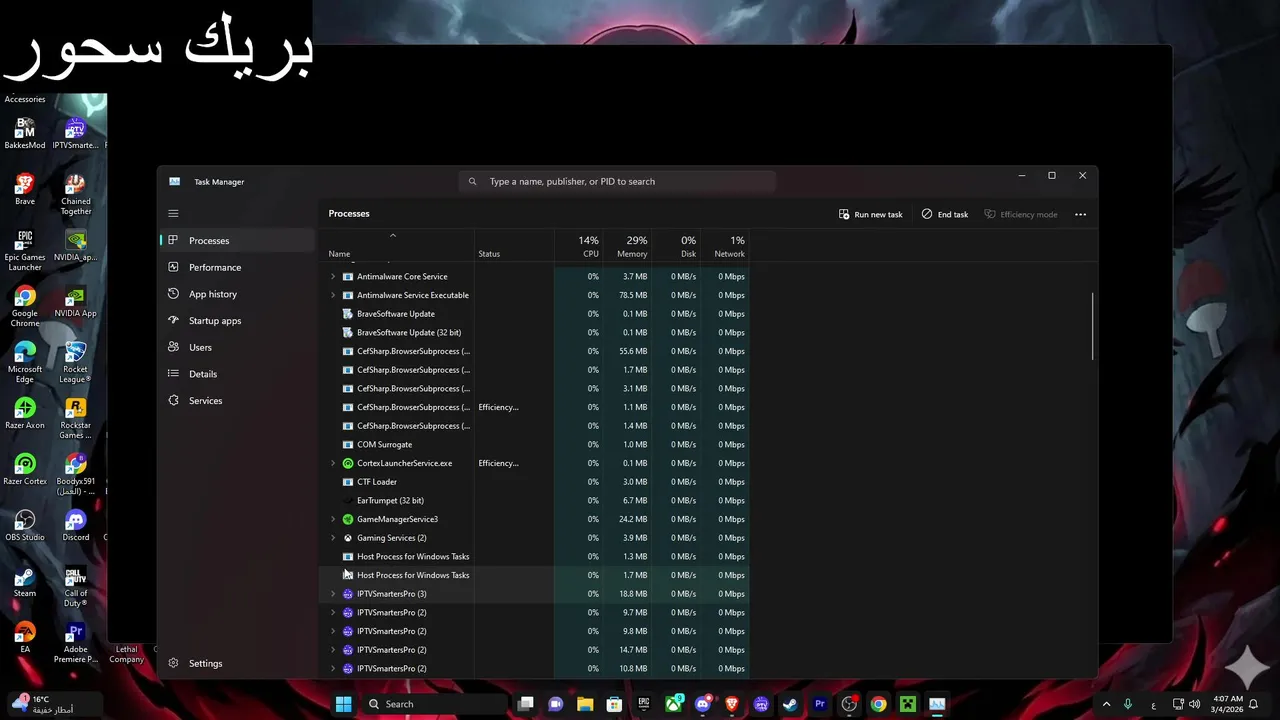
Task: Open the Users page
Action: (x=238, y=347)
